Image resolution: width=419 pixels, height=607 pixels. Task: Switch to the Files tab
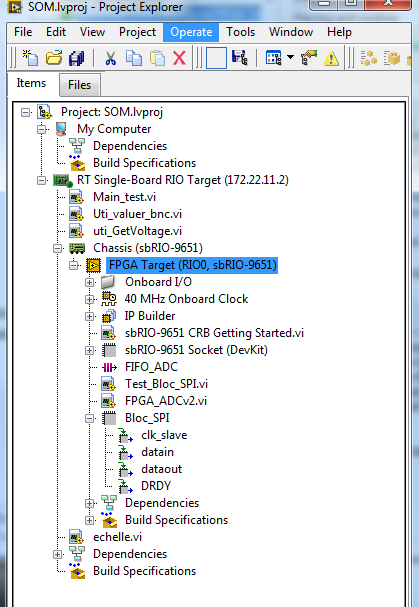coord(79,85)
